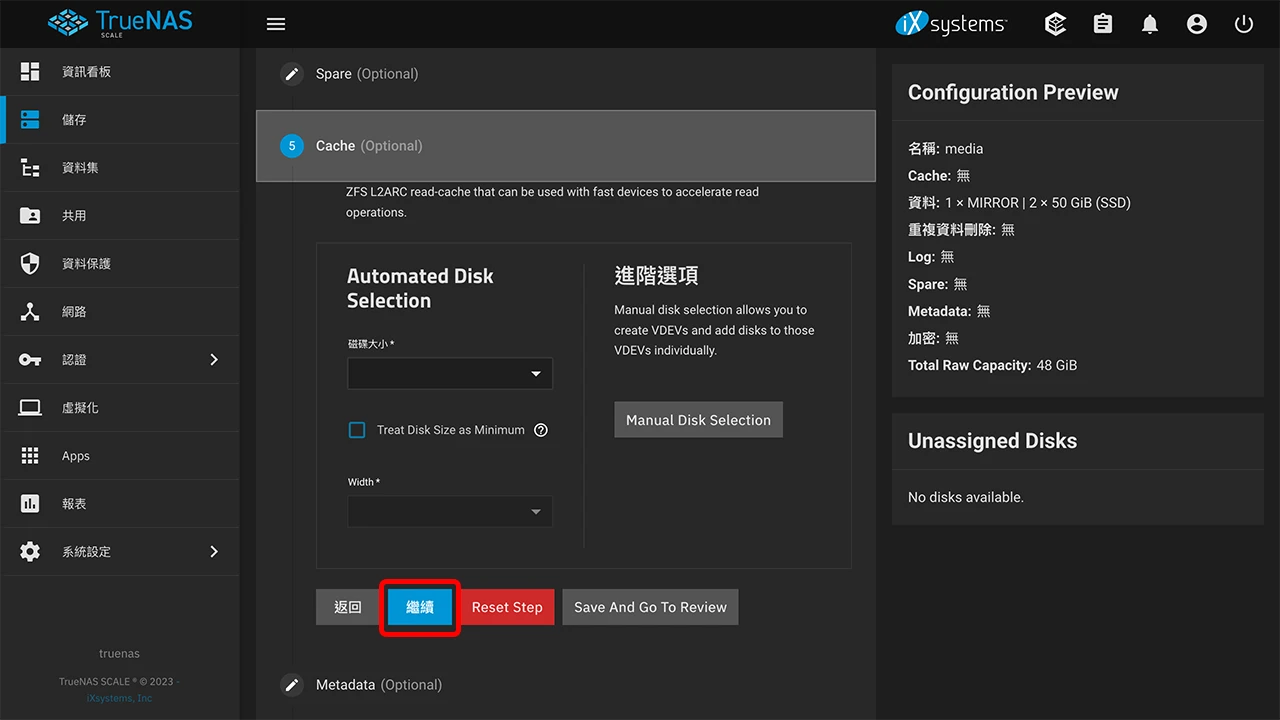1280x720 pixels.
Task: Toggle the sidebar with the hamburger menu
Action: point(276,23)
